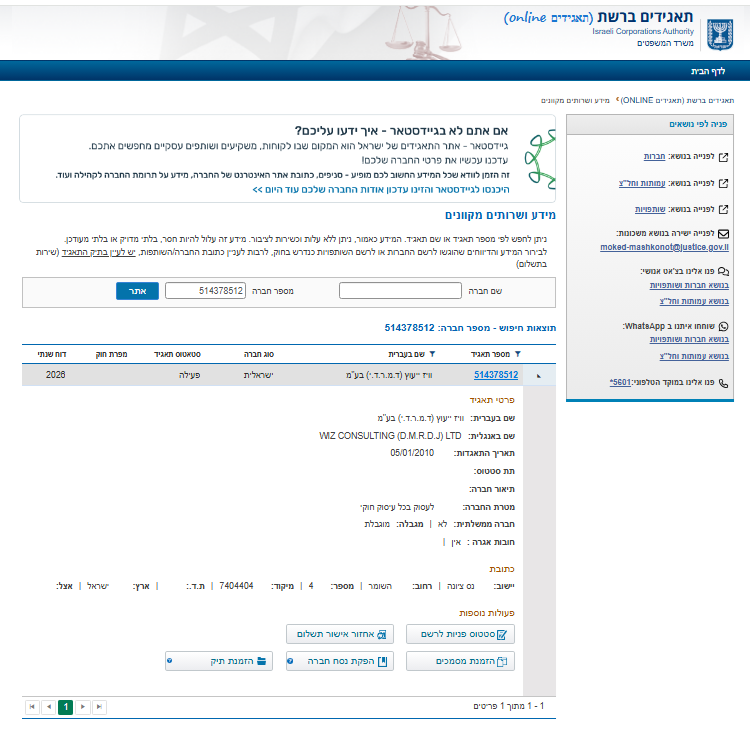The image size is (750, 730).
Task: Open the לדף הבית navigation item
Action: pos(708,71)
